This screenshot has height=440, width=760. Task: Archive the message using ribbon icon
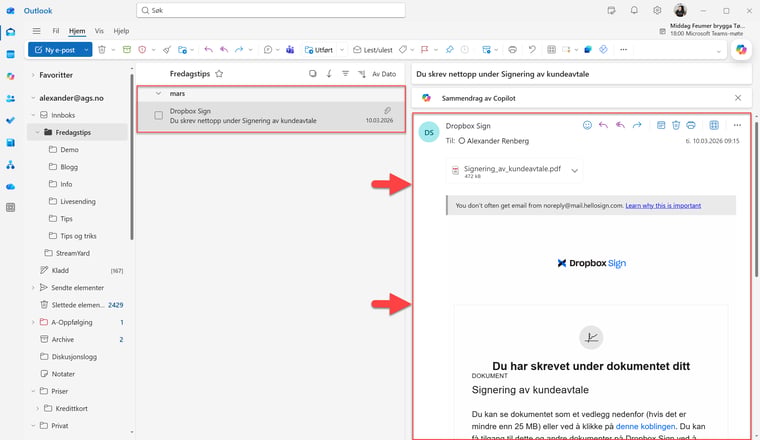127,49
